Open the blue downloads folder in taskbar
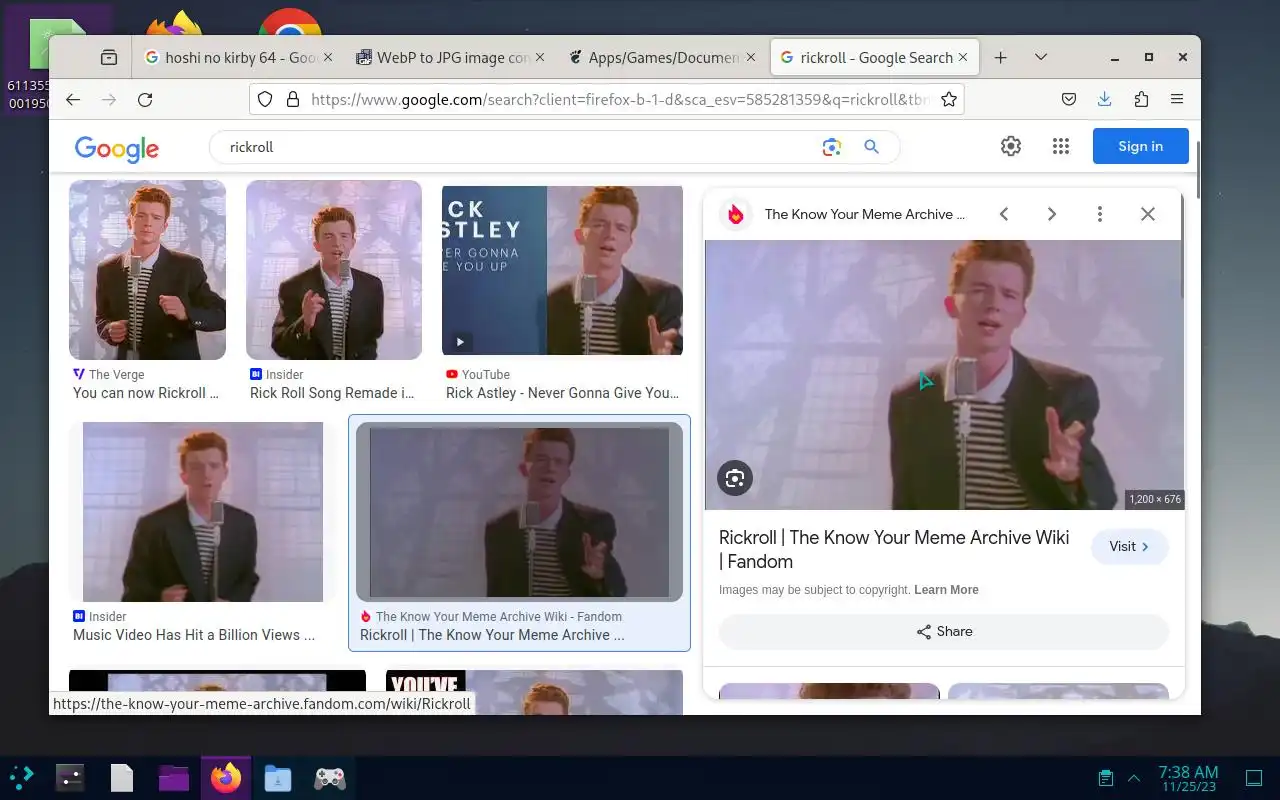This screenshot has width=1280, height=800. click(x=278, y=777)
